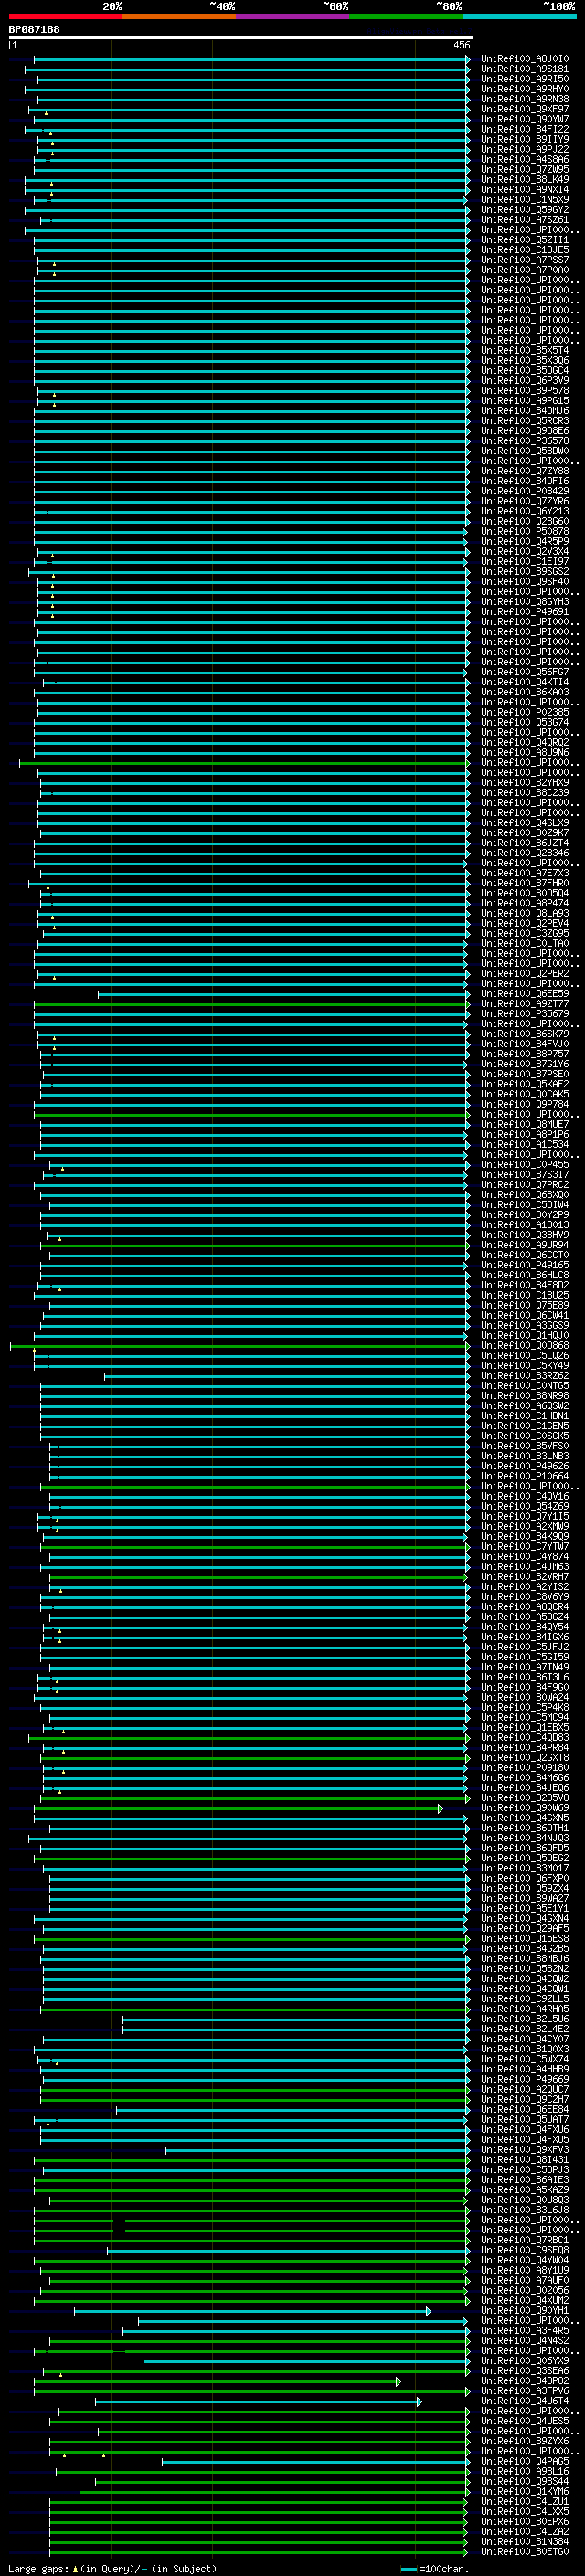The height and width of the screenshot is (2576, 585).
Task: Click hit label UniRef100_B4FI22
Action: pos(525,129)
